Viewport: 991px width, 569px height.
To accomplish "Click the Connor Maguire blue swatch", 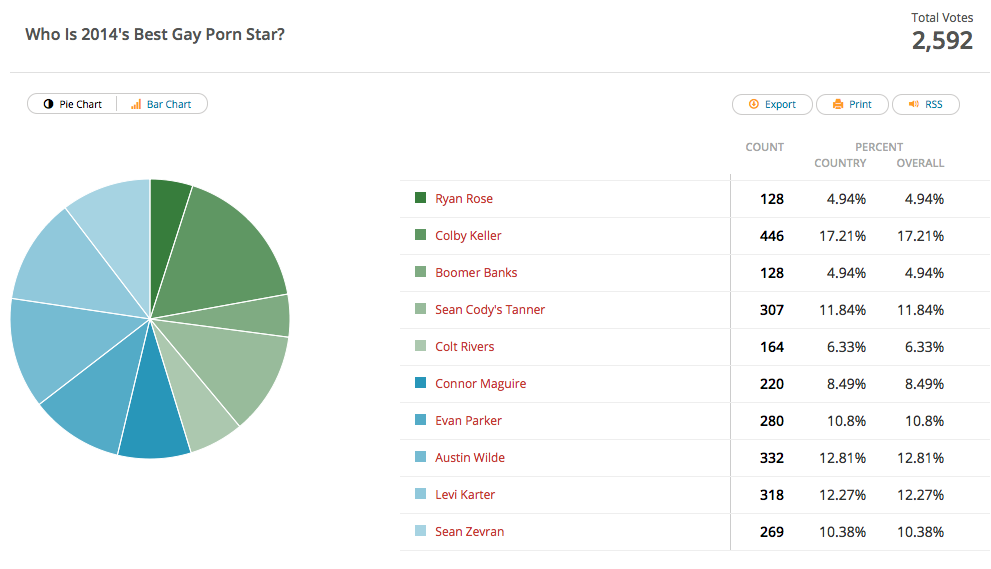I will (420, 383).
